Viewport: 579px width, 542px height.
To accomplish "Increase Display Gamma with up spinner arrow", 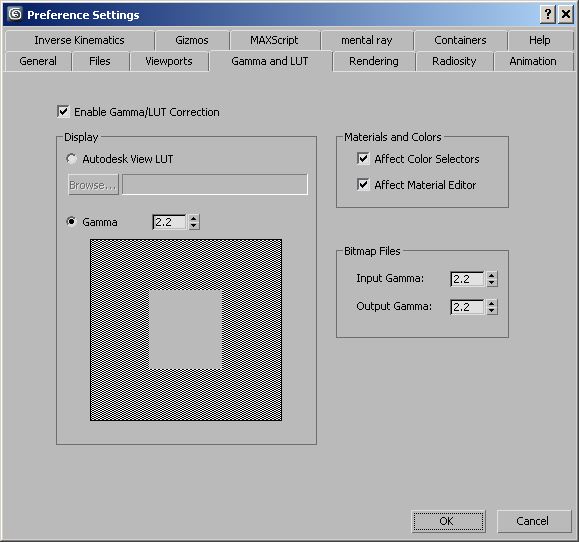I will tap(194, 218).
